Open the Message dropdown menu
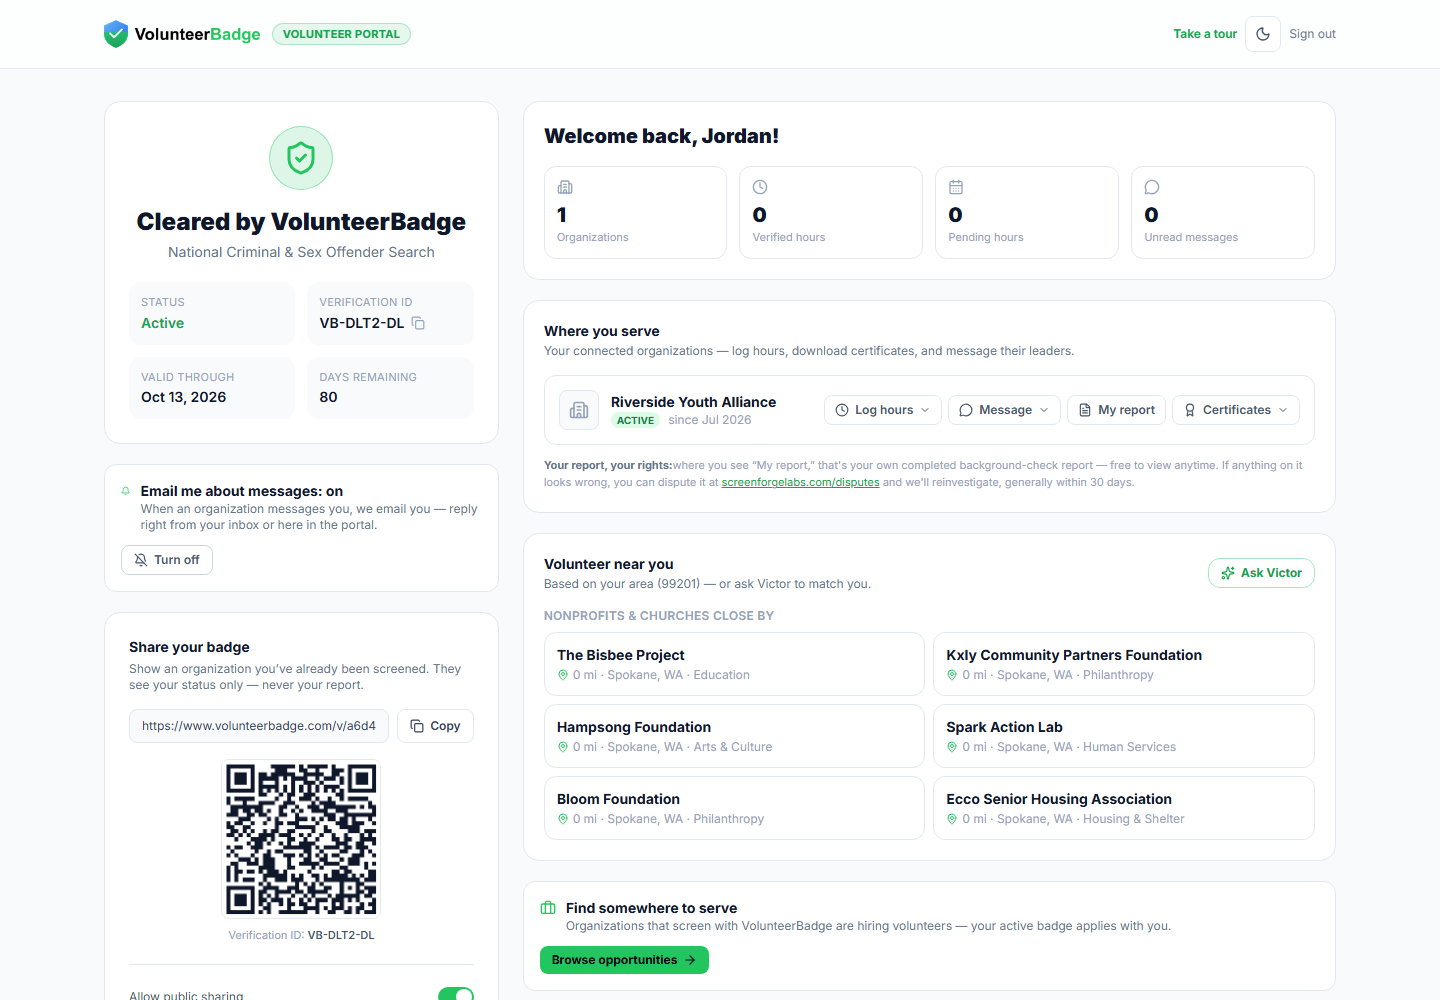 1004,410
